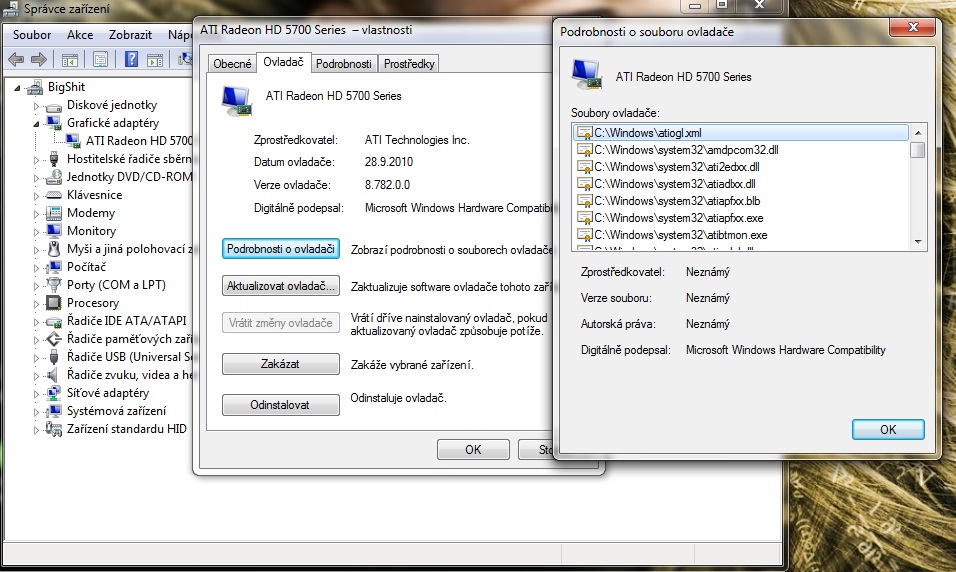Click the Grafické adaptéry display icon
Viewport: 956px width, 572px height.
point(54,123)
